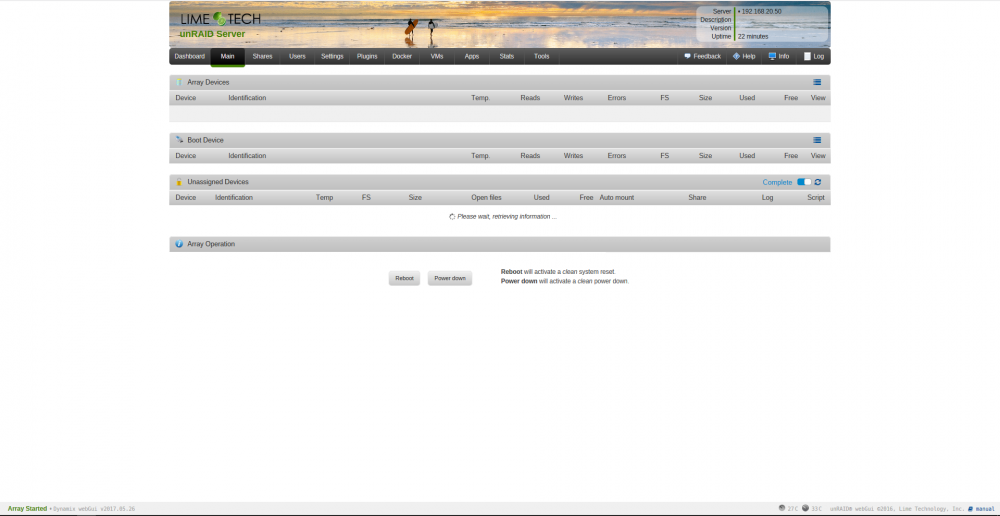Click the Reboot button
The height and width of the screenshot is (516, 1000).
[404, 278]
